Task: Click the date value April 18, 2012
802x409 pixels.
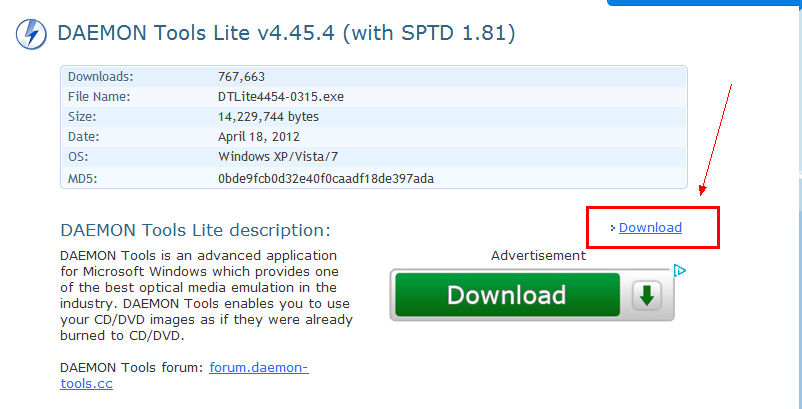Action: 258,136
